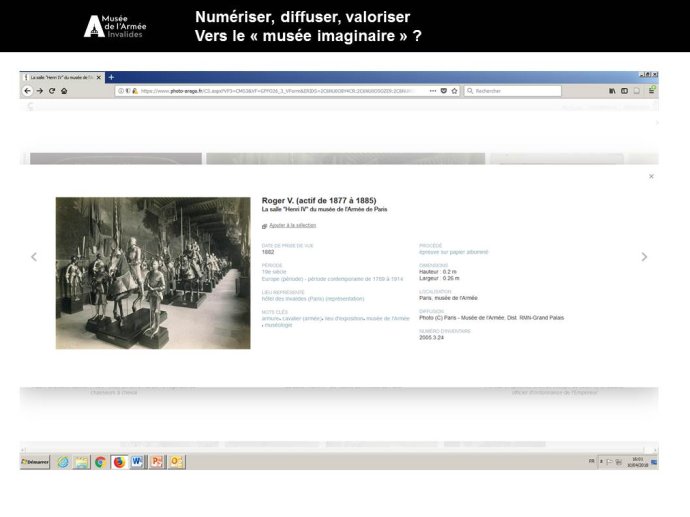This screenshot has width=690, height=517.
Task: Open a new tab with plus icon
Action: (111, 77)
